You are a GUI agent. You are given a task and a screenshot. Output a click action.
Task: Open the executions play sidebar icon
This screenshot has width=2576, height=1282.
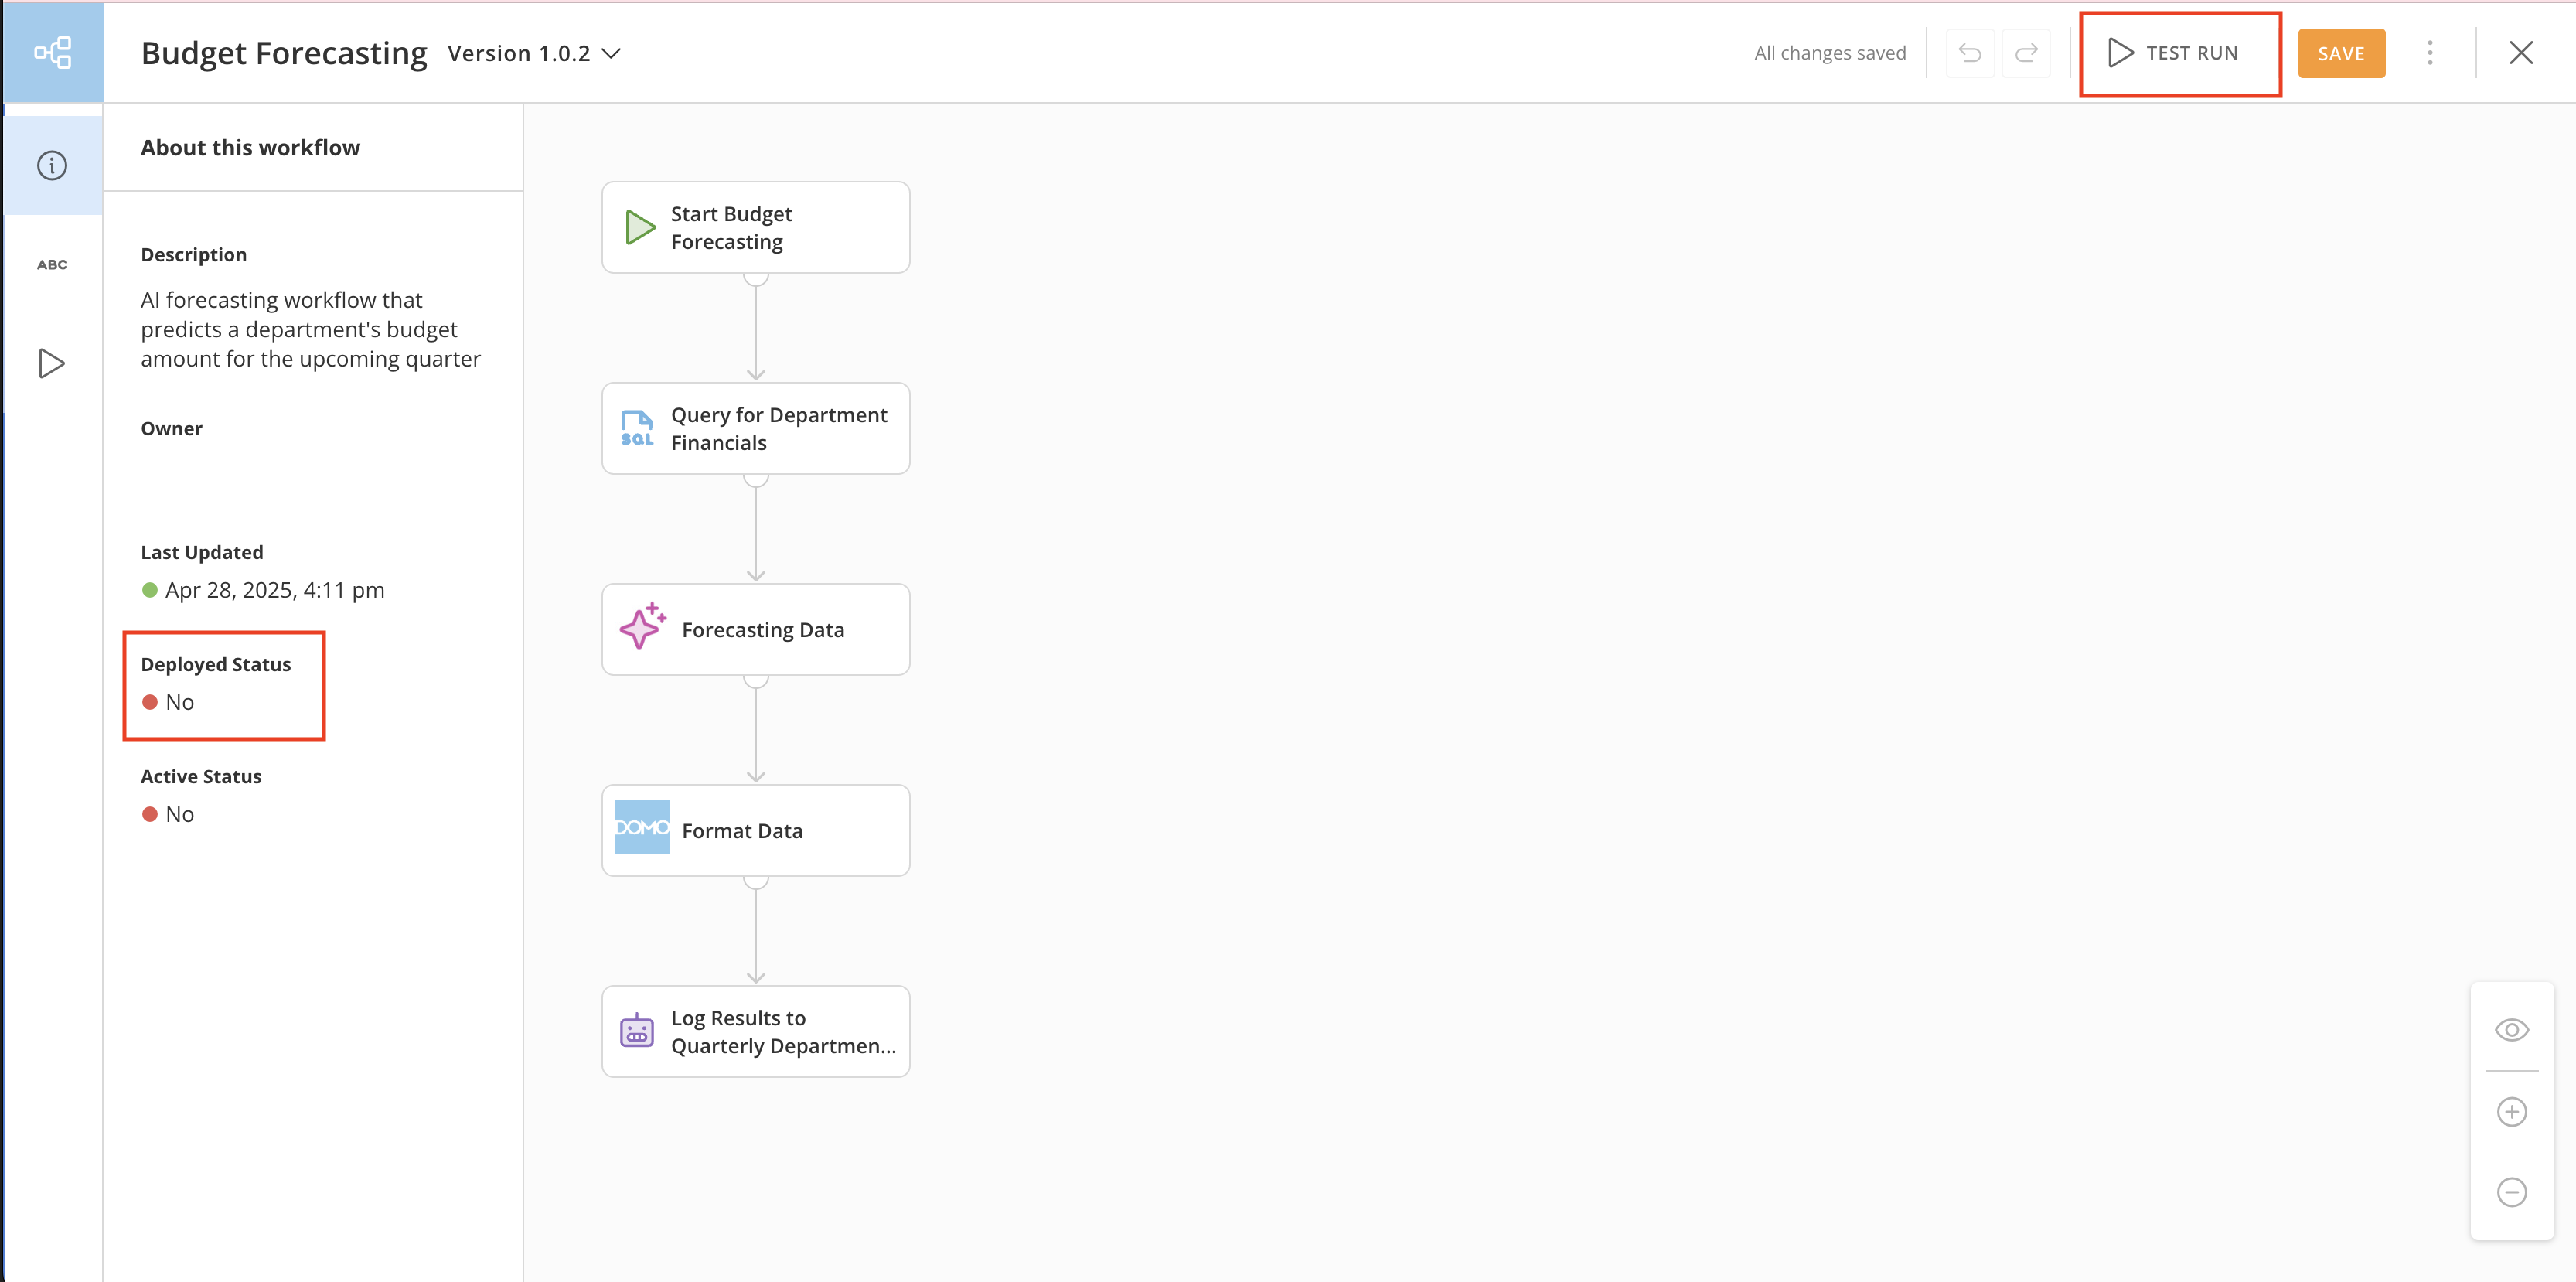coord(52,363)
